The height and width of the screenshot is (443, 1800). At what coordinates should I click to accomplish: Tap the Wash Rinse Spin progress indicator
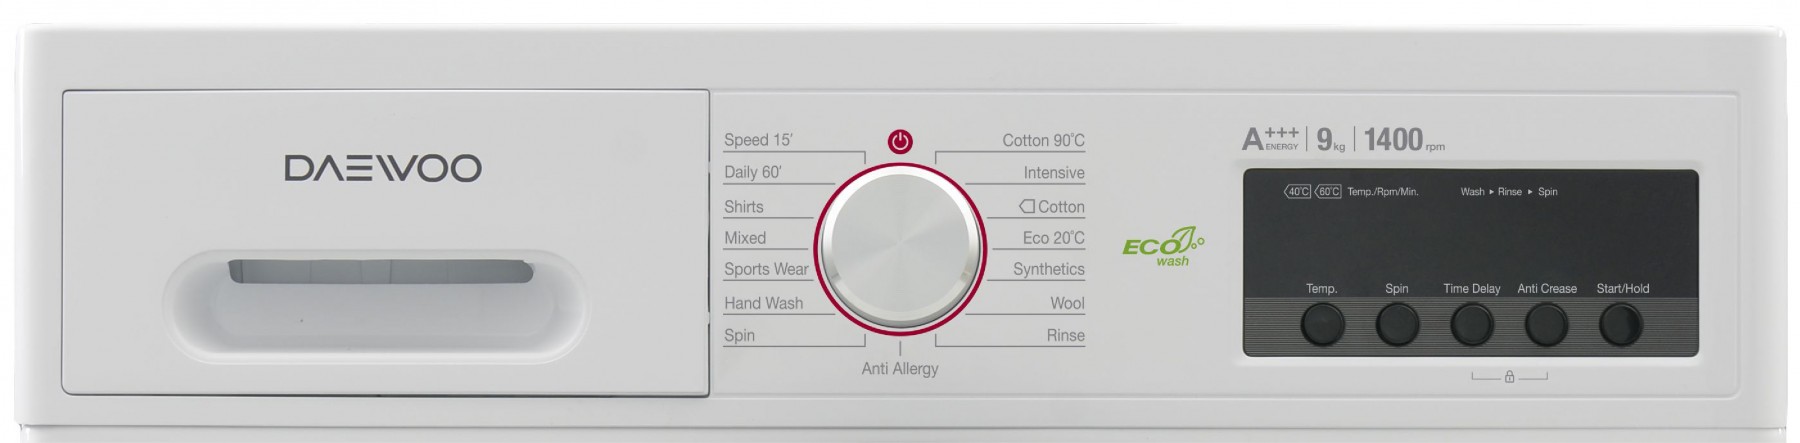coord(1509,192)
